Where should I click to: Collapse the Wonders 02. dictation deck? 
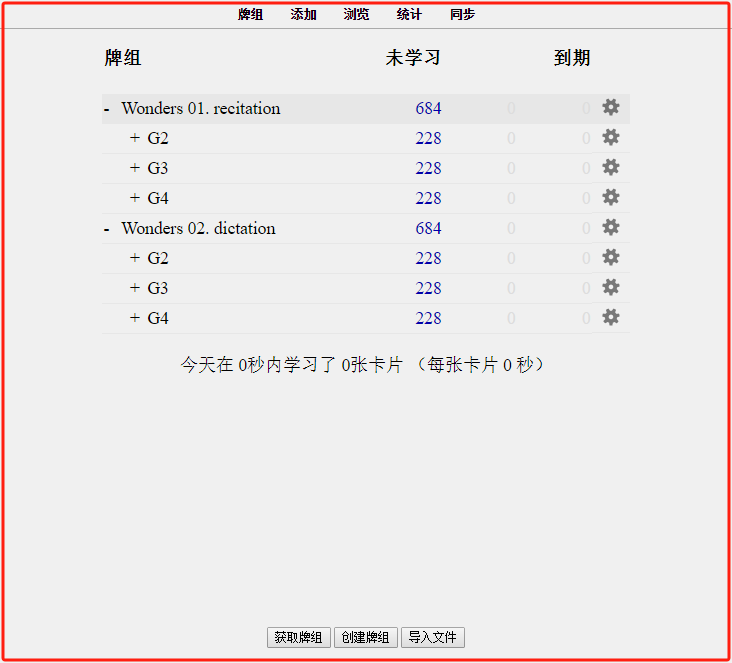[107, 230]
